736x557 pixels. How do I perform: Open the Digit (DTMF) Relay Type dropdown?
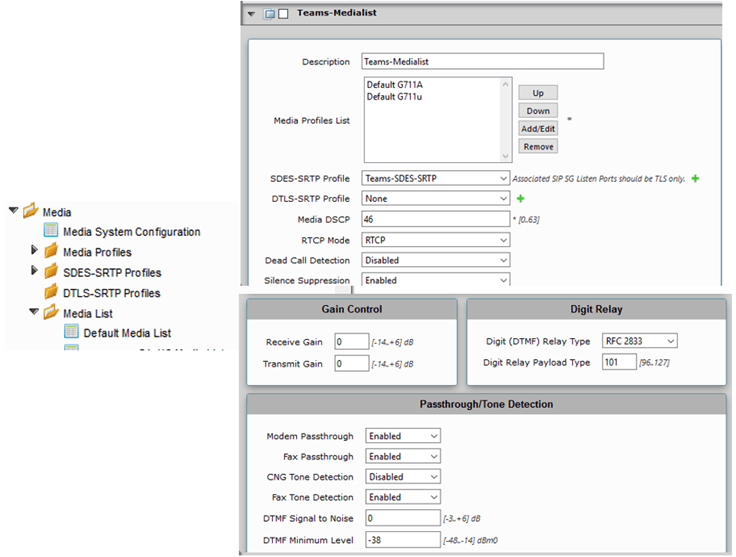tap(639, 341)
